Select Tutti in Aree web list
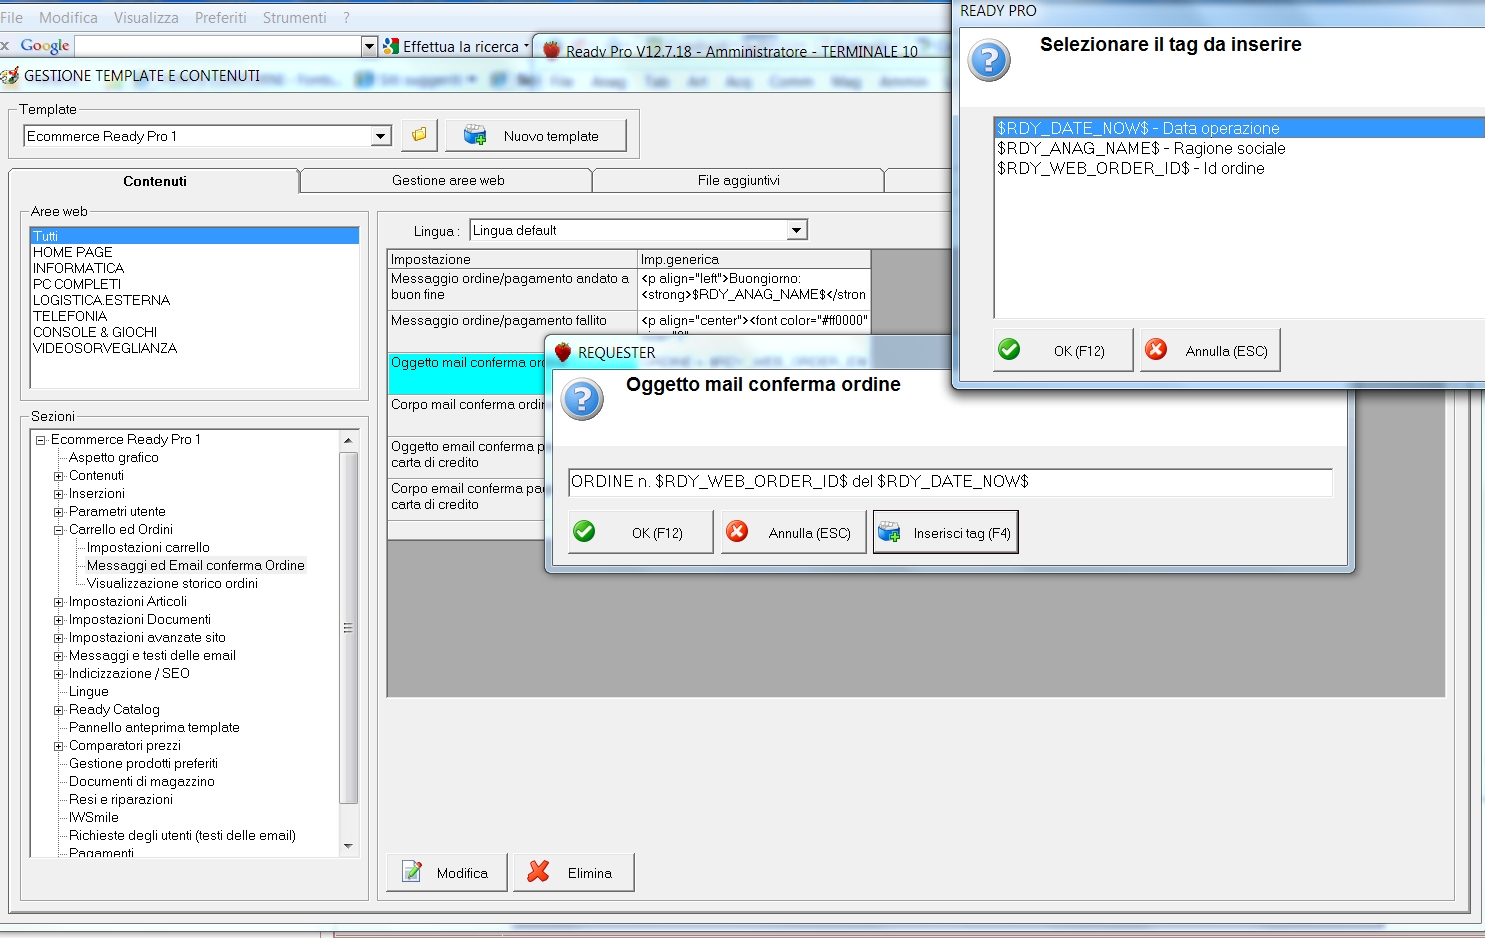The image size is (1485, 938). 194,236
